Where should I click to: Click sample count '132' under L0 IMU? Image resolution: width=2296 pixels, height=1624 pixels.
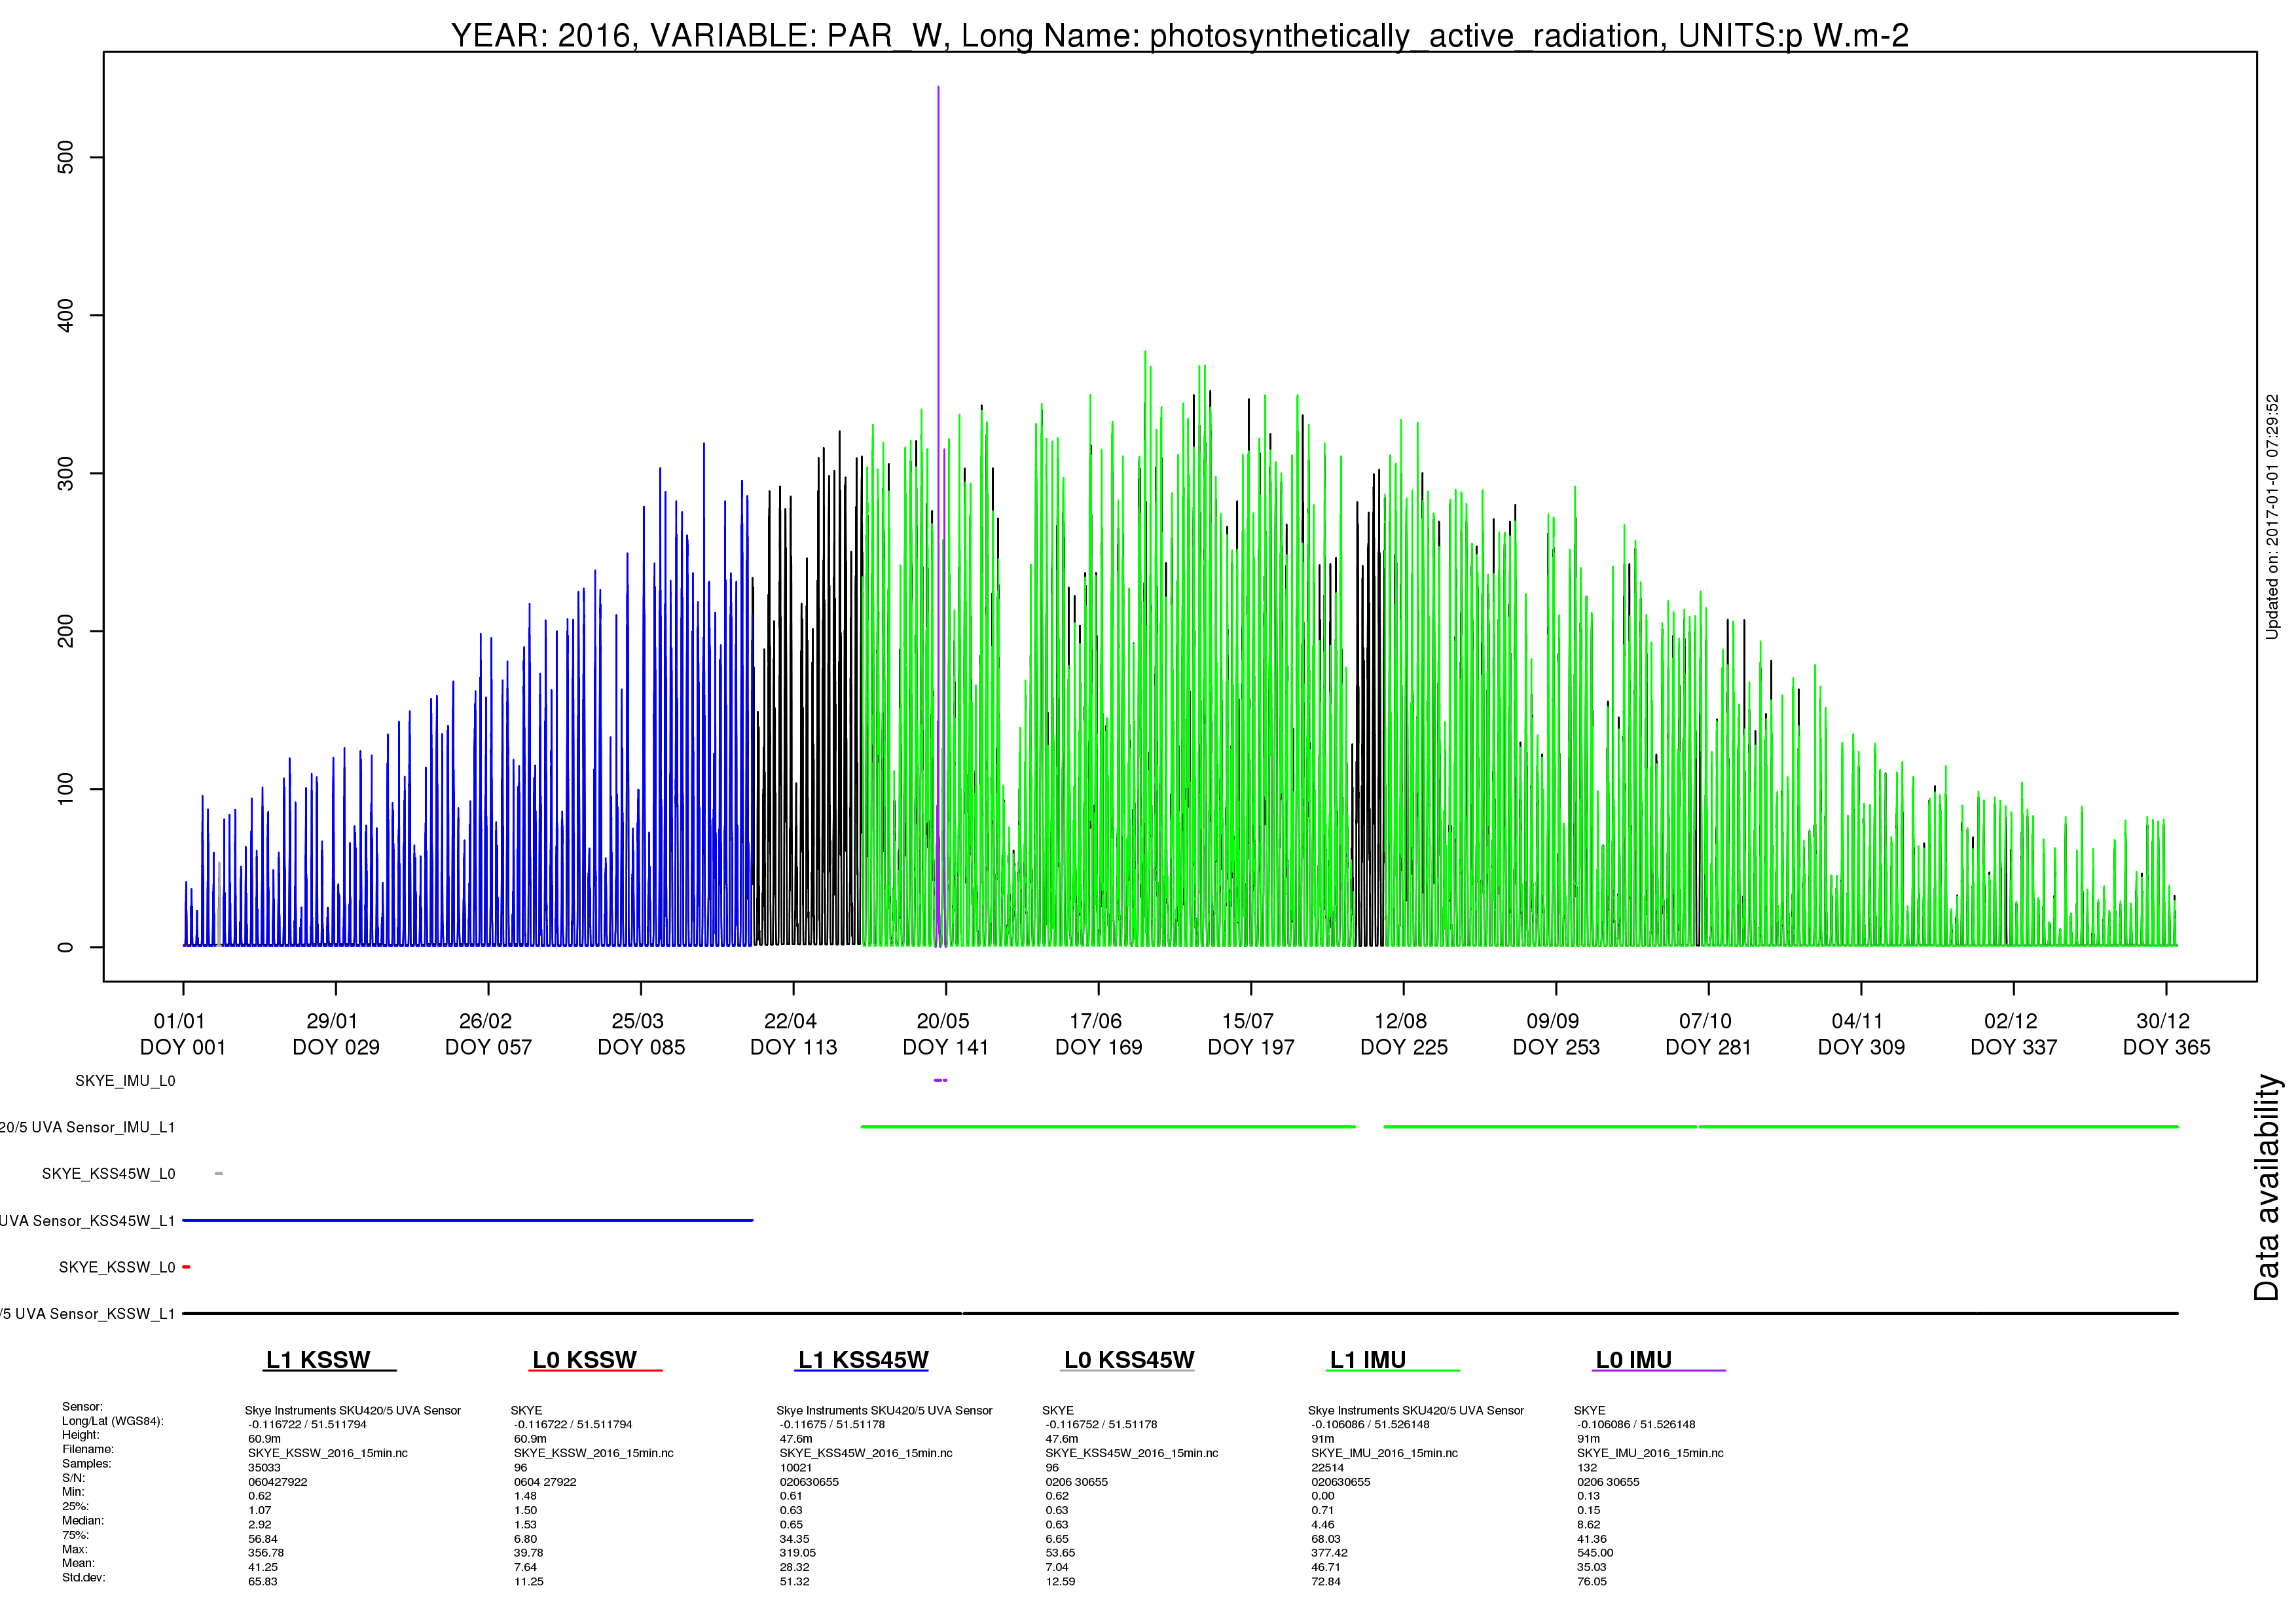coord(1587,1468)
